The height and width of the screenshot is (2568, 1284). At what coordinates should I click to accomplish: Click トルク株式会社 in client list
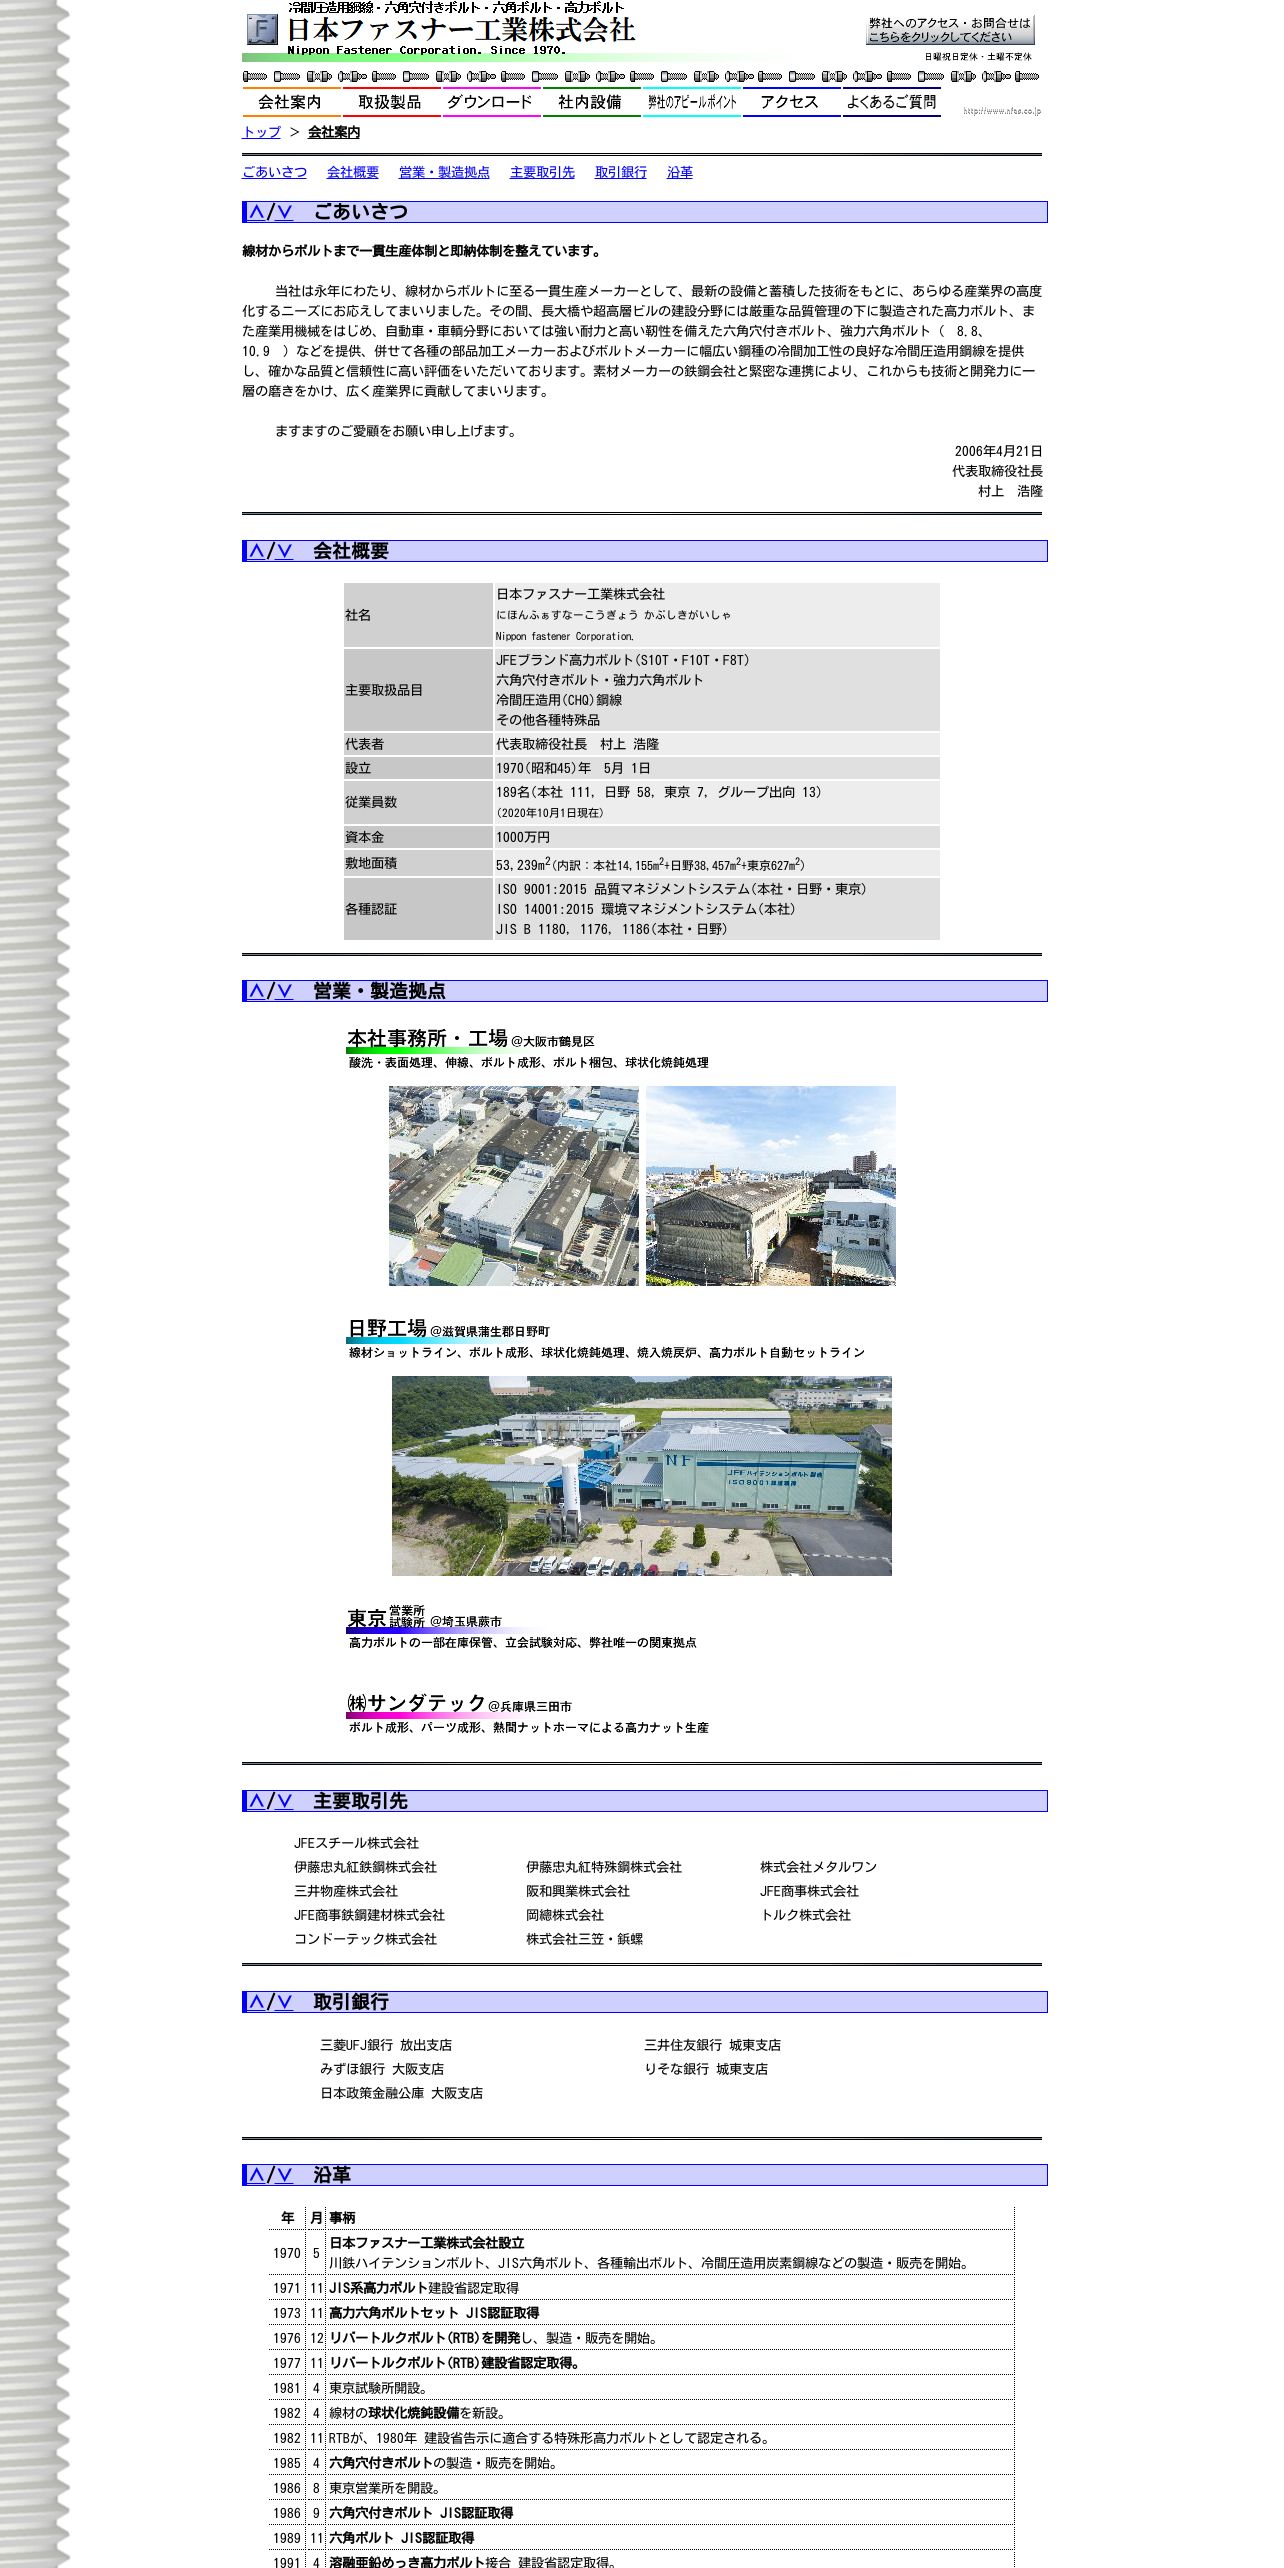click(x=805, y=1915)
